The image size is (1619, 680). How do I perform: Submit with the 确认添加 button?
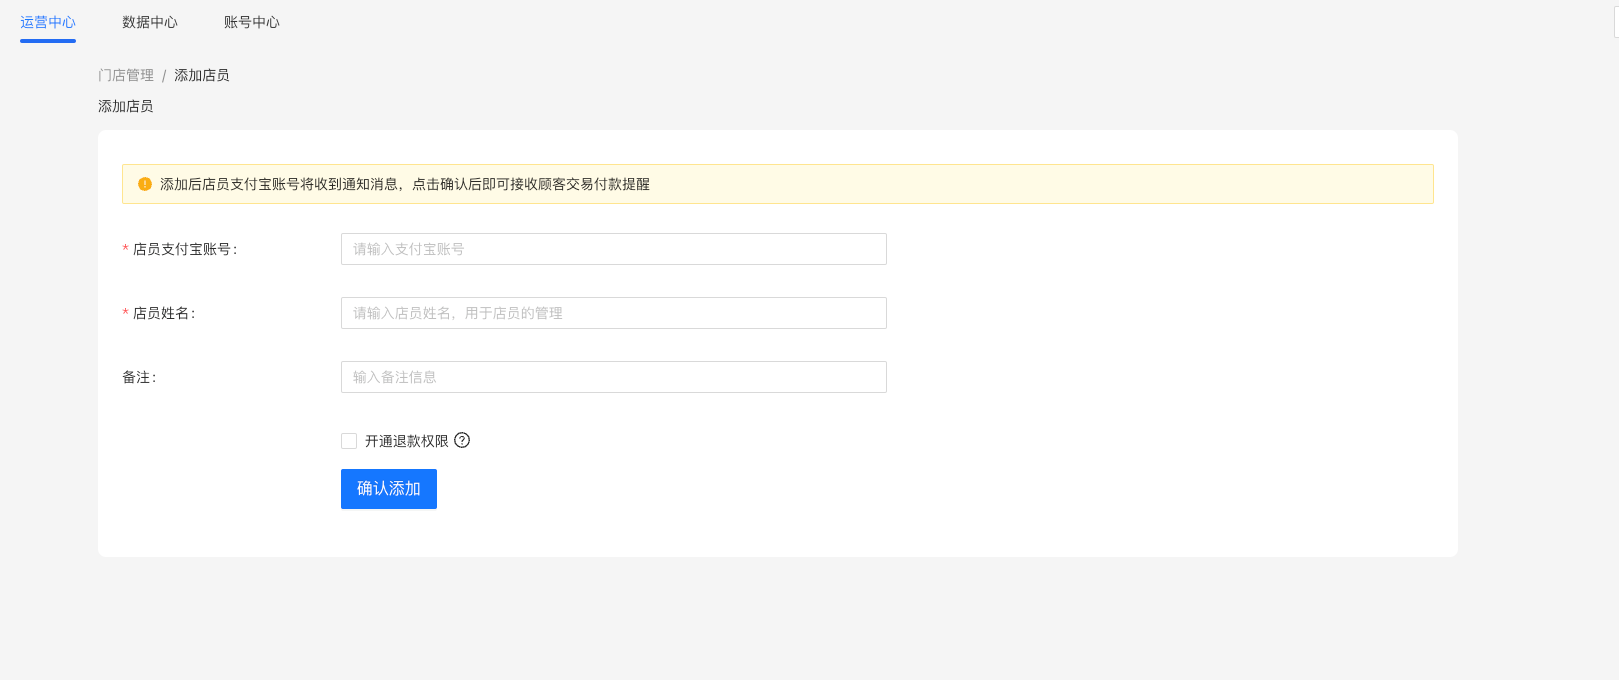pyautogui.click(x=389, y=489)
